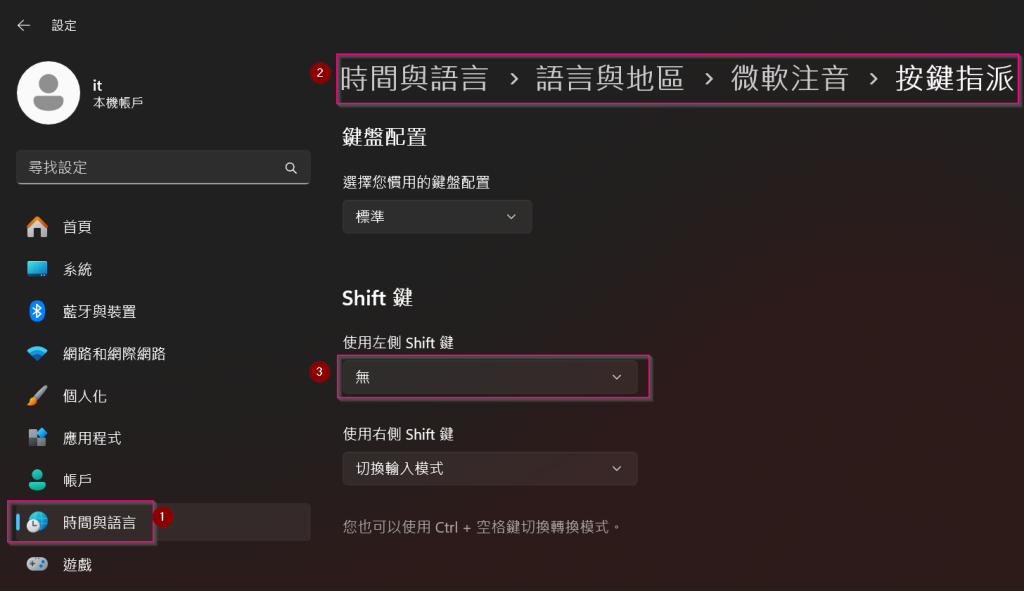
Task: Go to 時間與語言 breadcrumb in header
Action: click(414, 78)
